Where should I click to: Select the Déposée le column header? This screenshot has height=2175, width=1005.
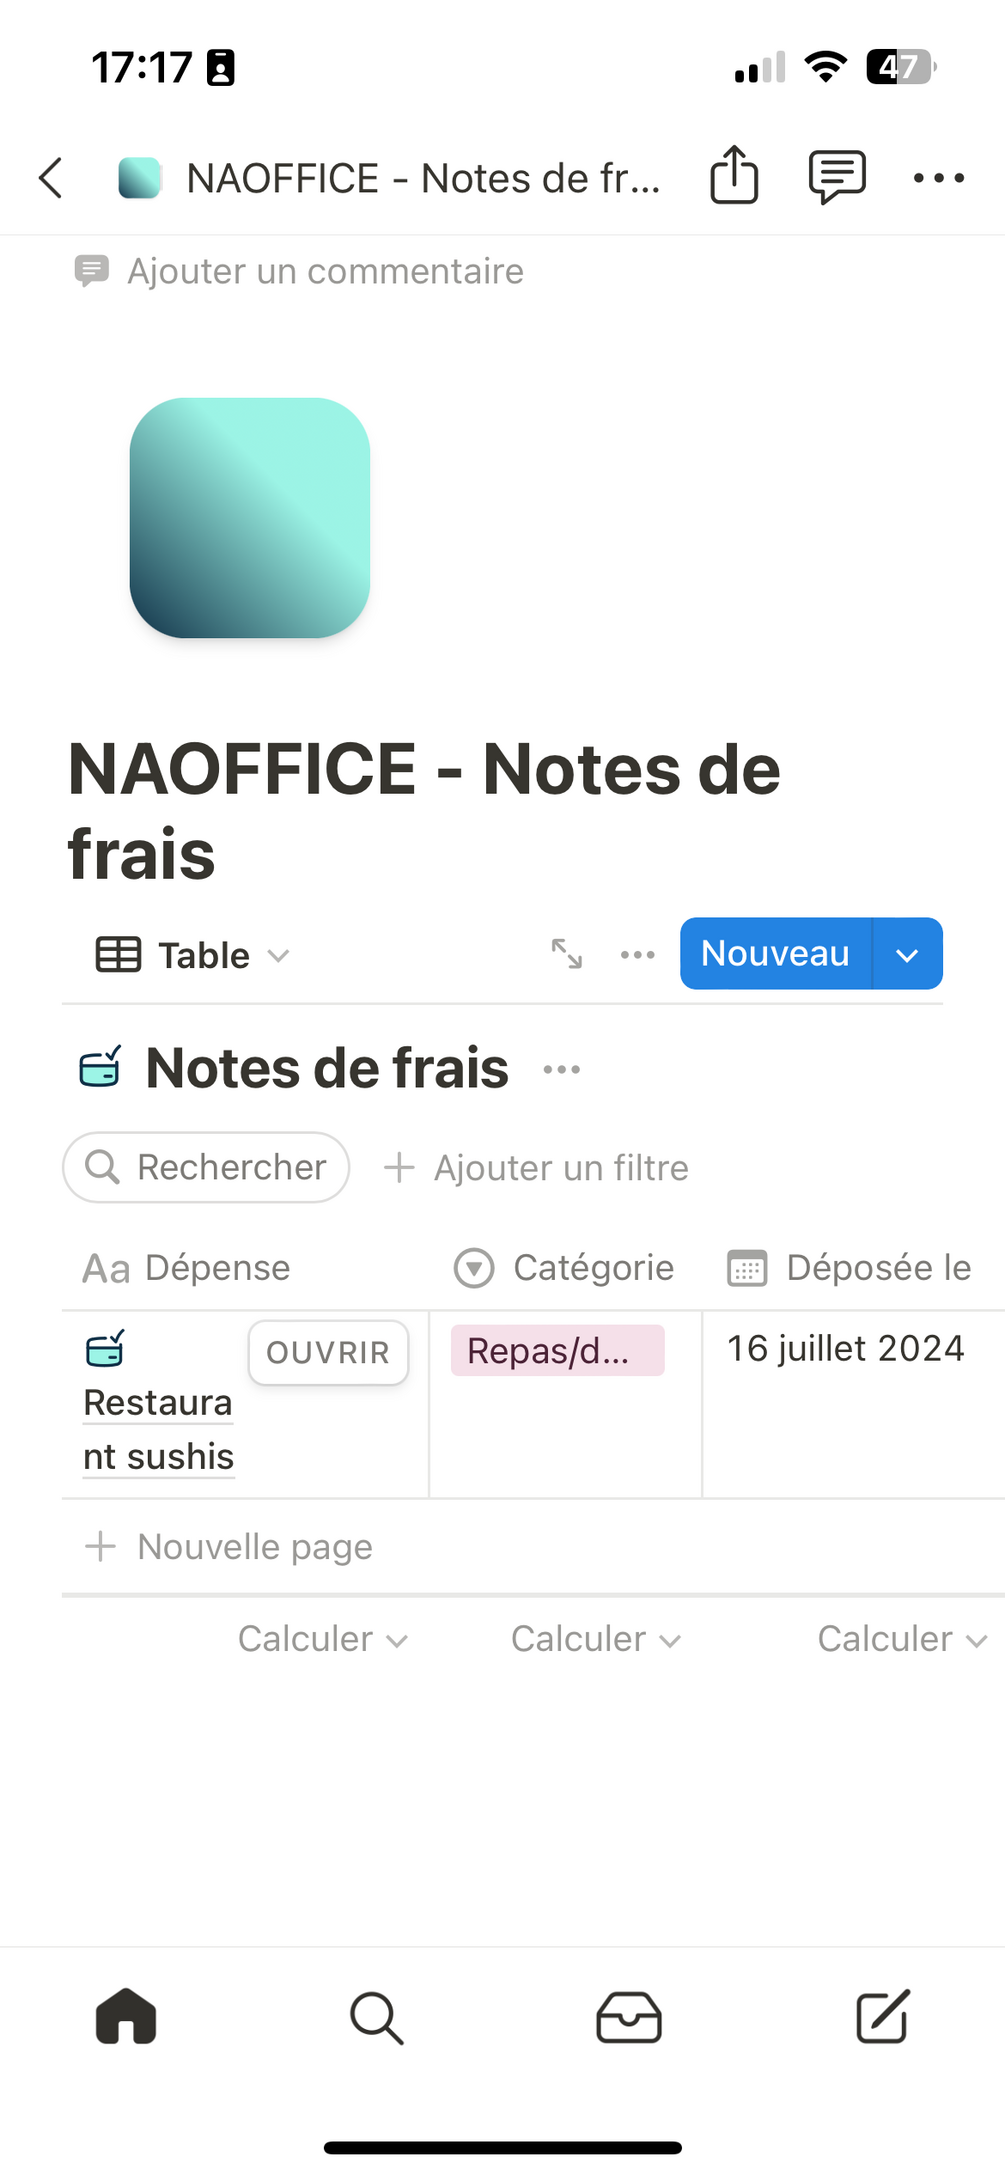850,1268
